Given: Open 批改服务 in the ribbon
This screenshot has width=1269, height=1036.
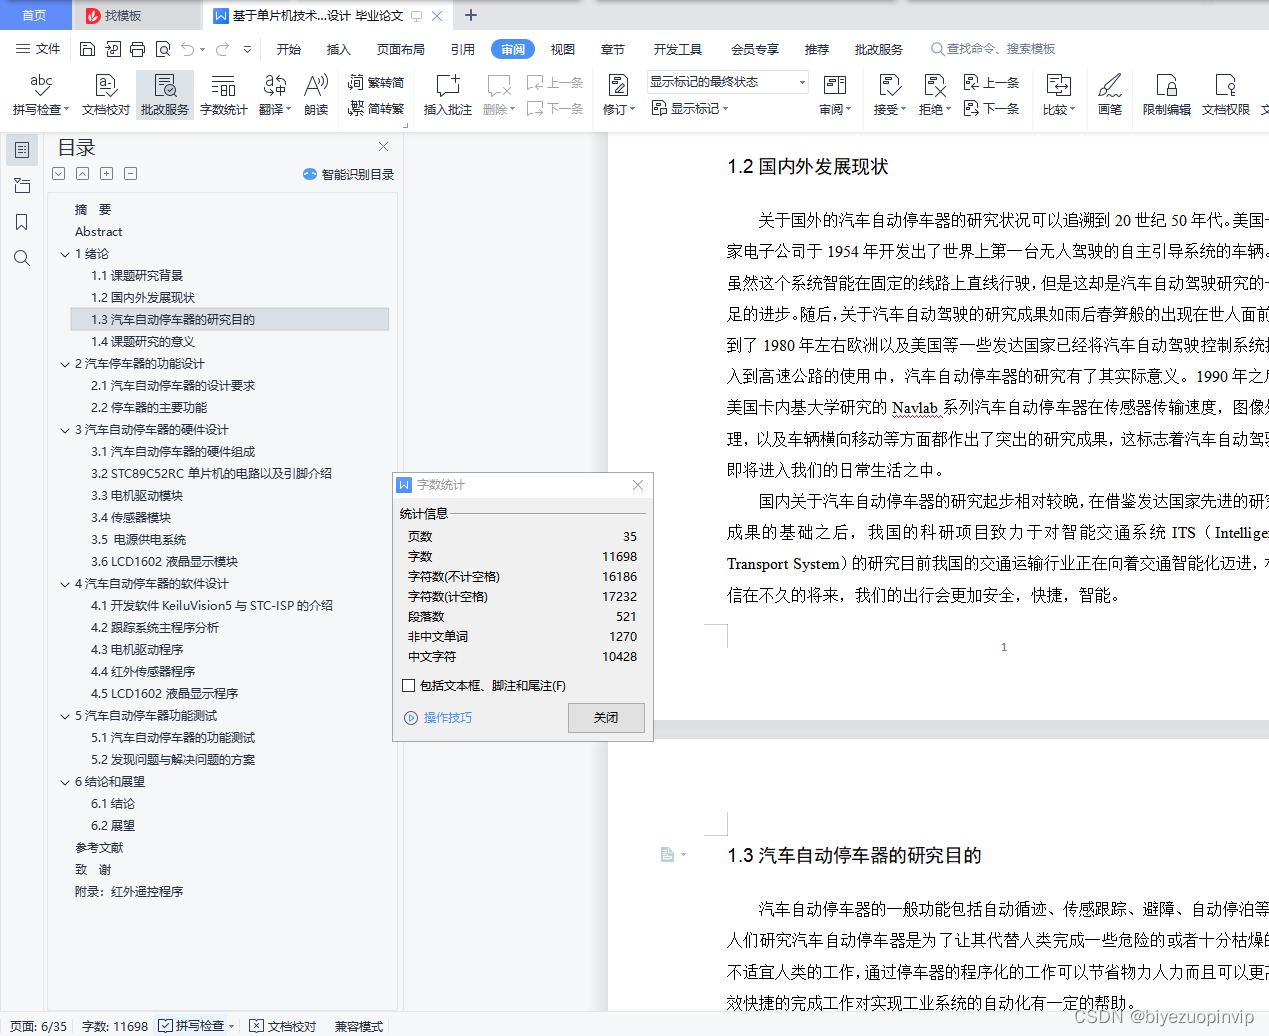Looking at the screenshot, I should [x=165, y=95].
